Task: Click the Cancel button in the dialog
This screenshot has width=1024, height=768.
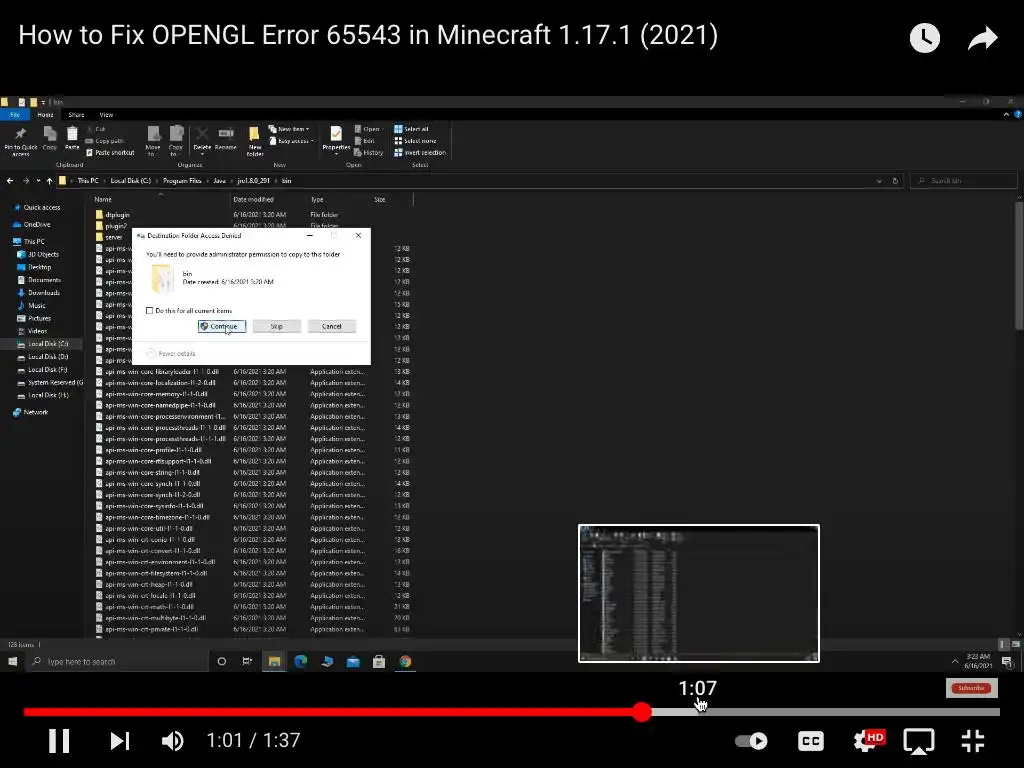Action: [332, 327]
